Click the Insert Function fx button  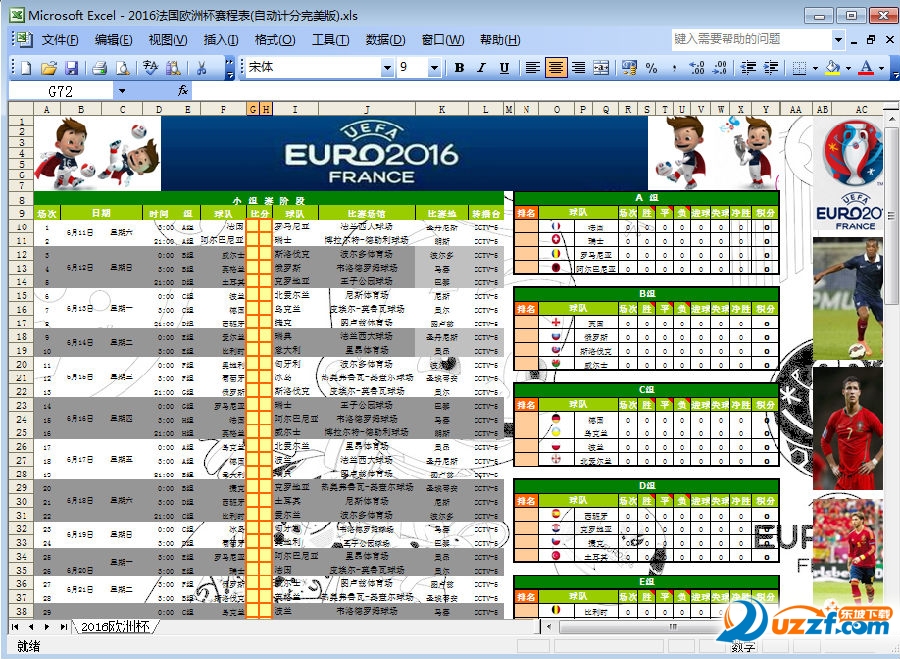[x=183, y=91]
